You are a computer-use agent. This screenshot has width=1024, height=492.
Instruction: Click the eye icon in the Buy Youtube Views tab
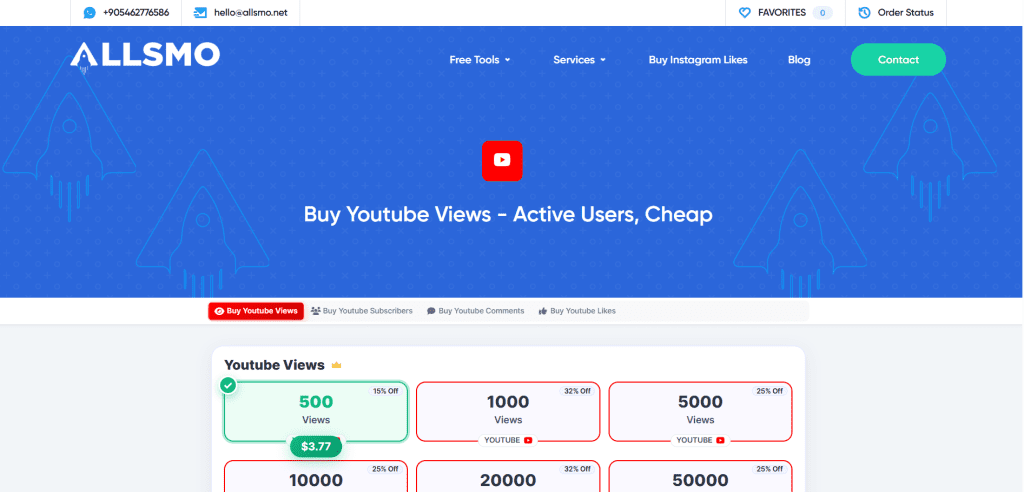coord(219,311)
